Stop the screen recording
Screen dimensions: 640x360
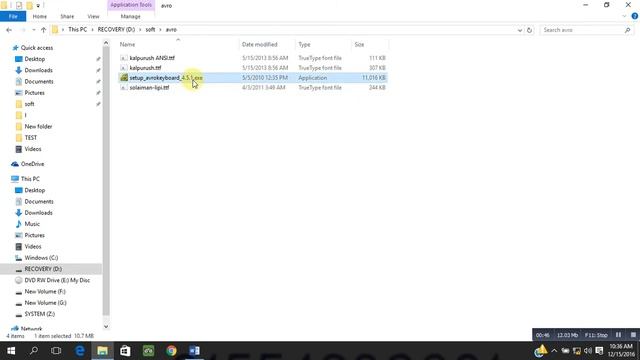(x=633, y=335)
